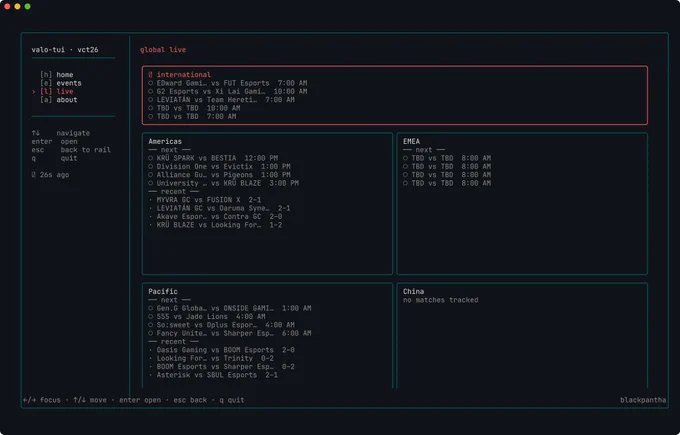
Task: Open MYVRA GC vs FUSION X result
Action: [205, 200]
